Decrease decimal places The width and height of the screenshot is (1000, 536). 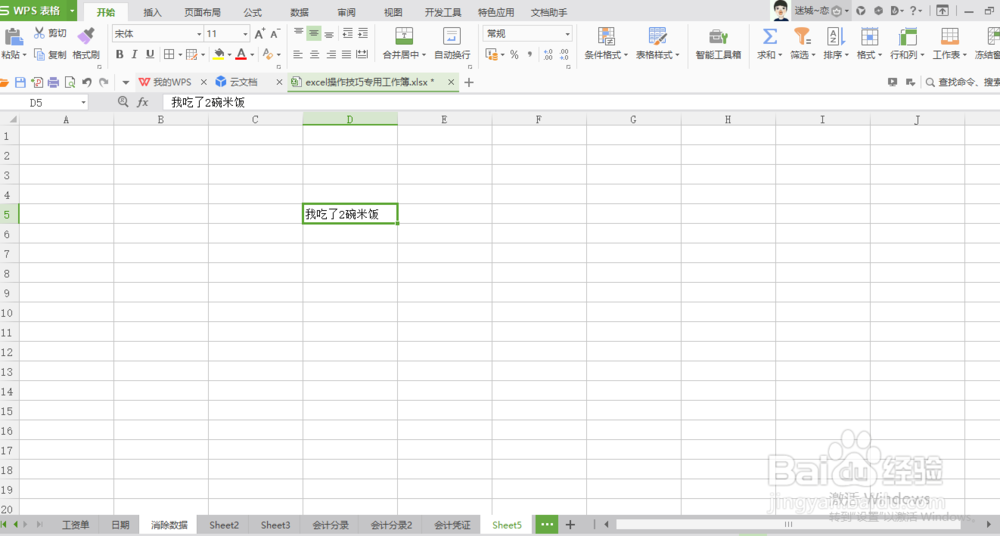(x=564, y=55)
